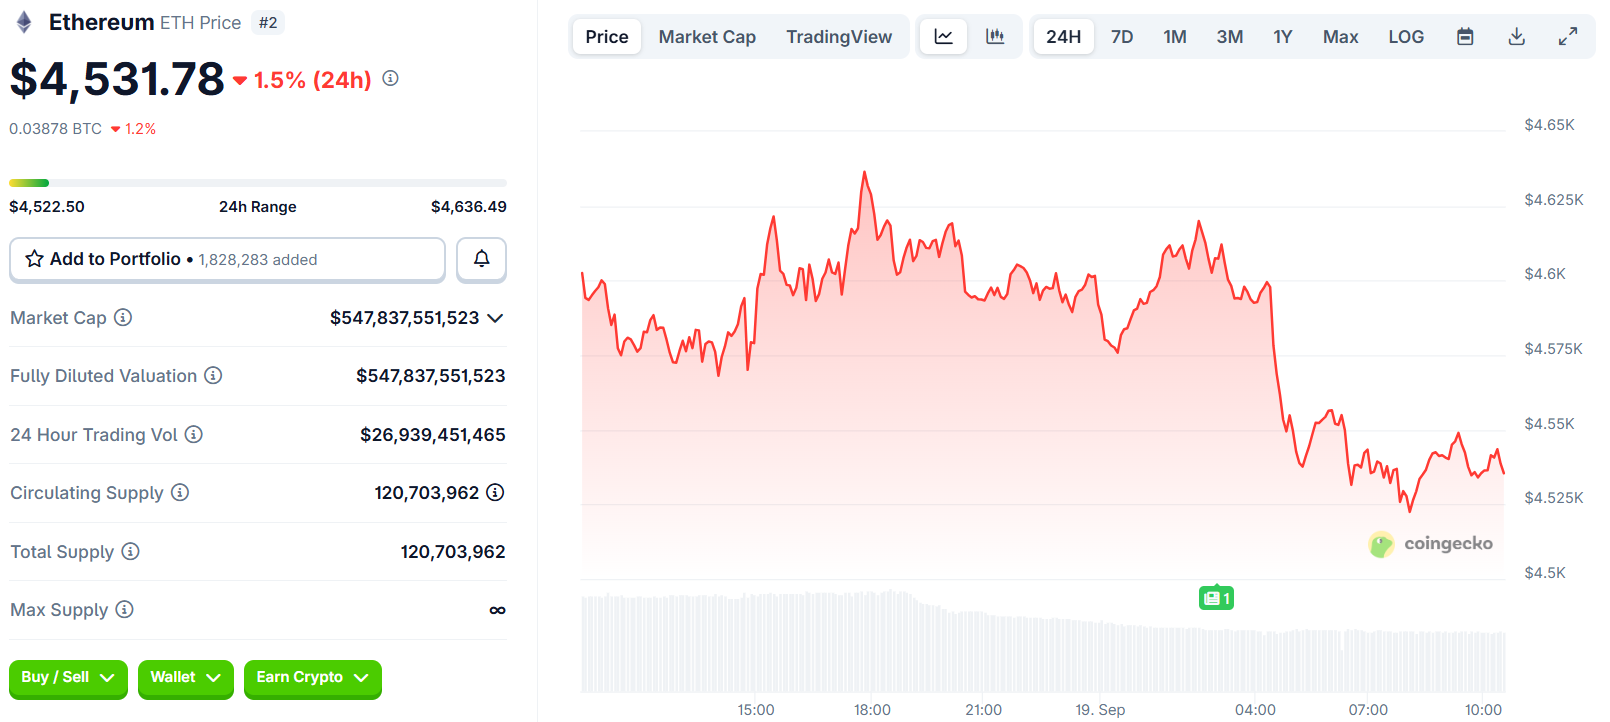This screenshot has height=722, width=1610.
Task: Show Max Supply info icon
Action: (125, 609)
